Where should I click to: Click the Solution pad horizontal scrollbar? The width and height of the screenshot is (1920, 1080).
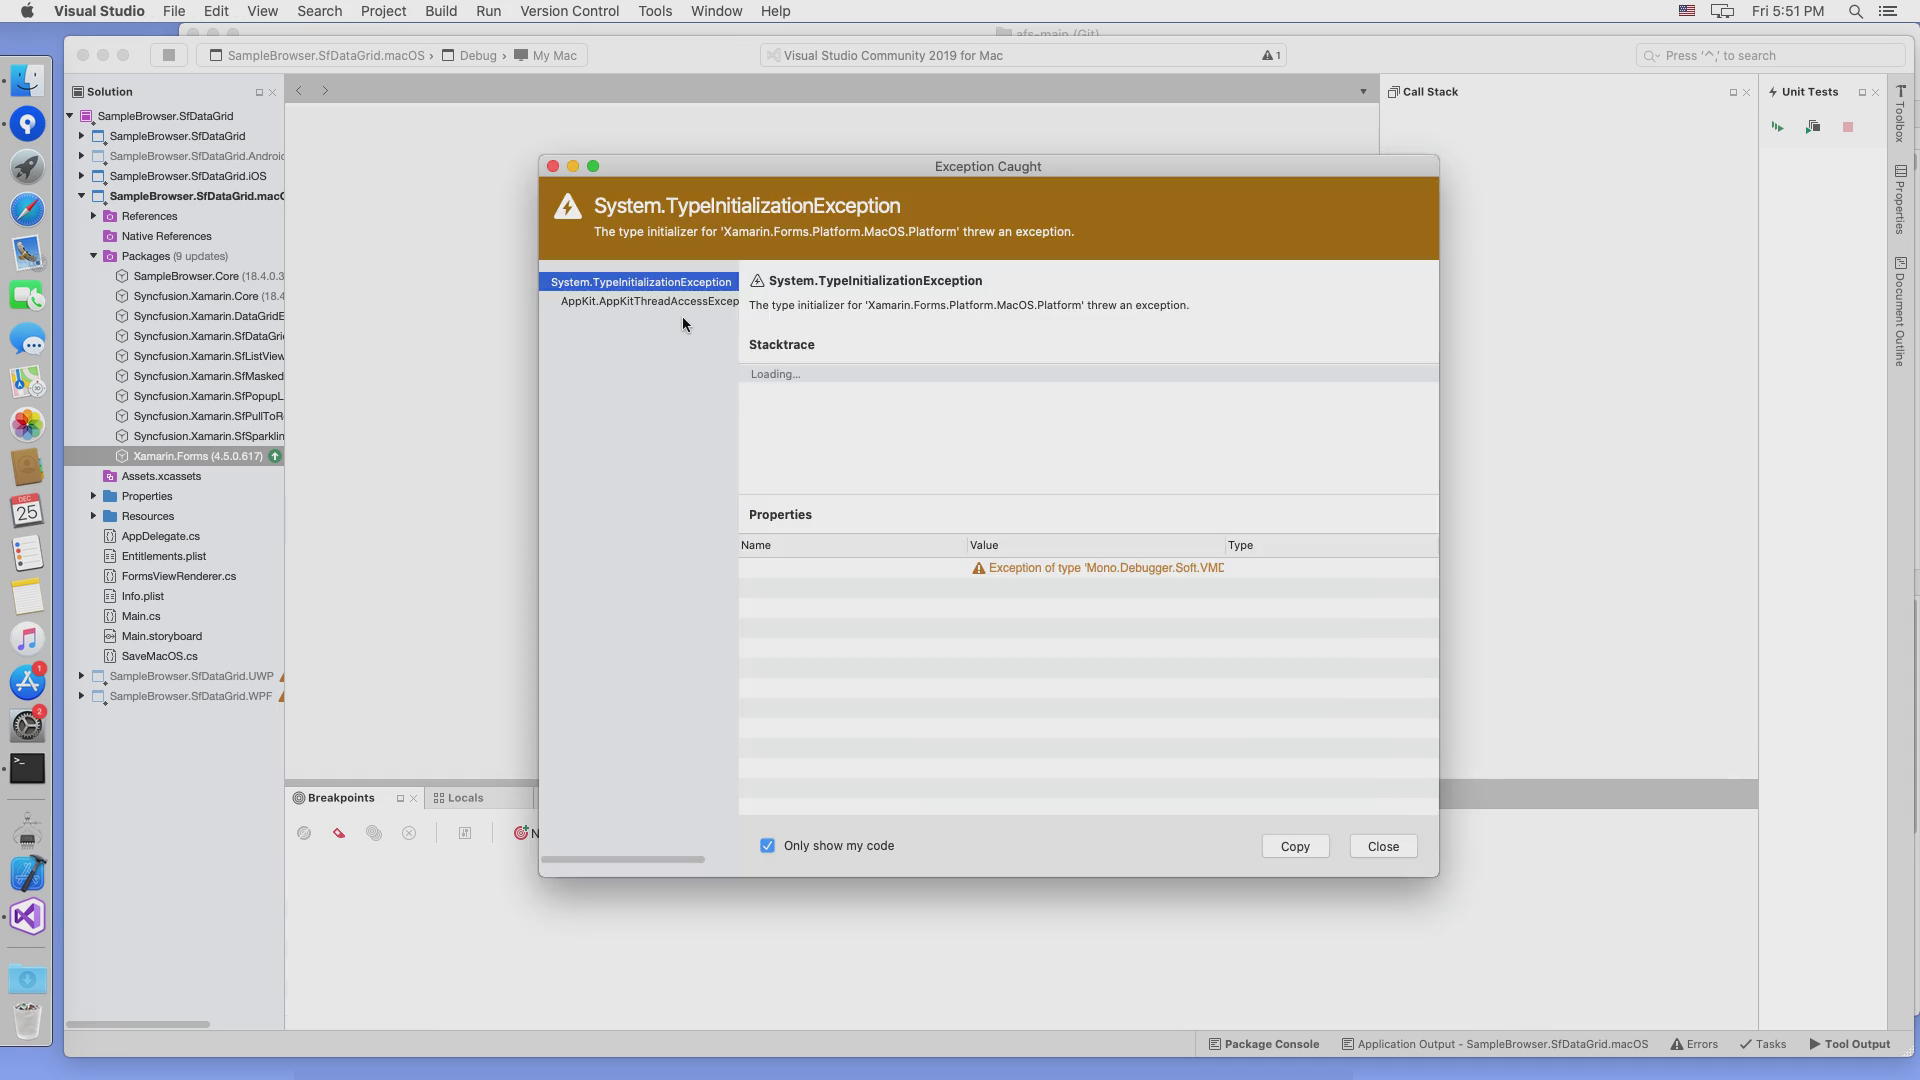point(138,1024)
